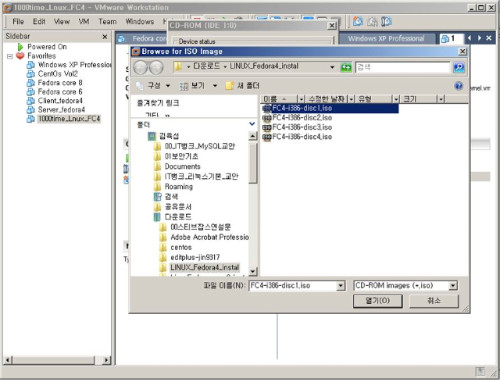Select Windows XP Professional VM in sidebar
This screenshot has width=500, height=380.
[74, 65]
